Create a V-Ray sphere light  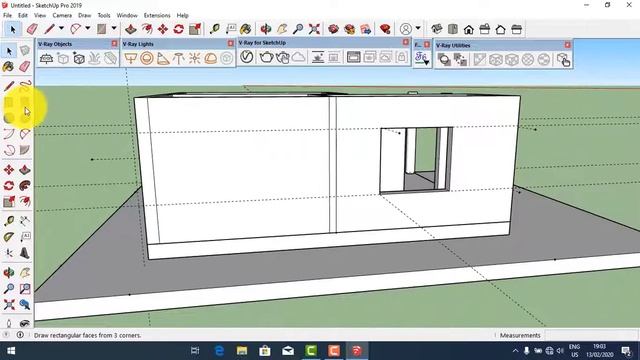(x=147, y=58)
